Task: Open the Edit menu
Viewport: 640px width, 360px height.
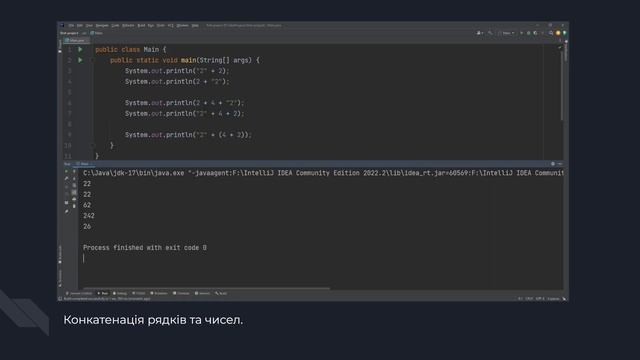Action: tap(80, 25)
